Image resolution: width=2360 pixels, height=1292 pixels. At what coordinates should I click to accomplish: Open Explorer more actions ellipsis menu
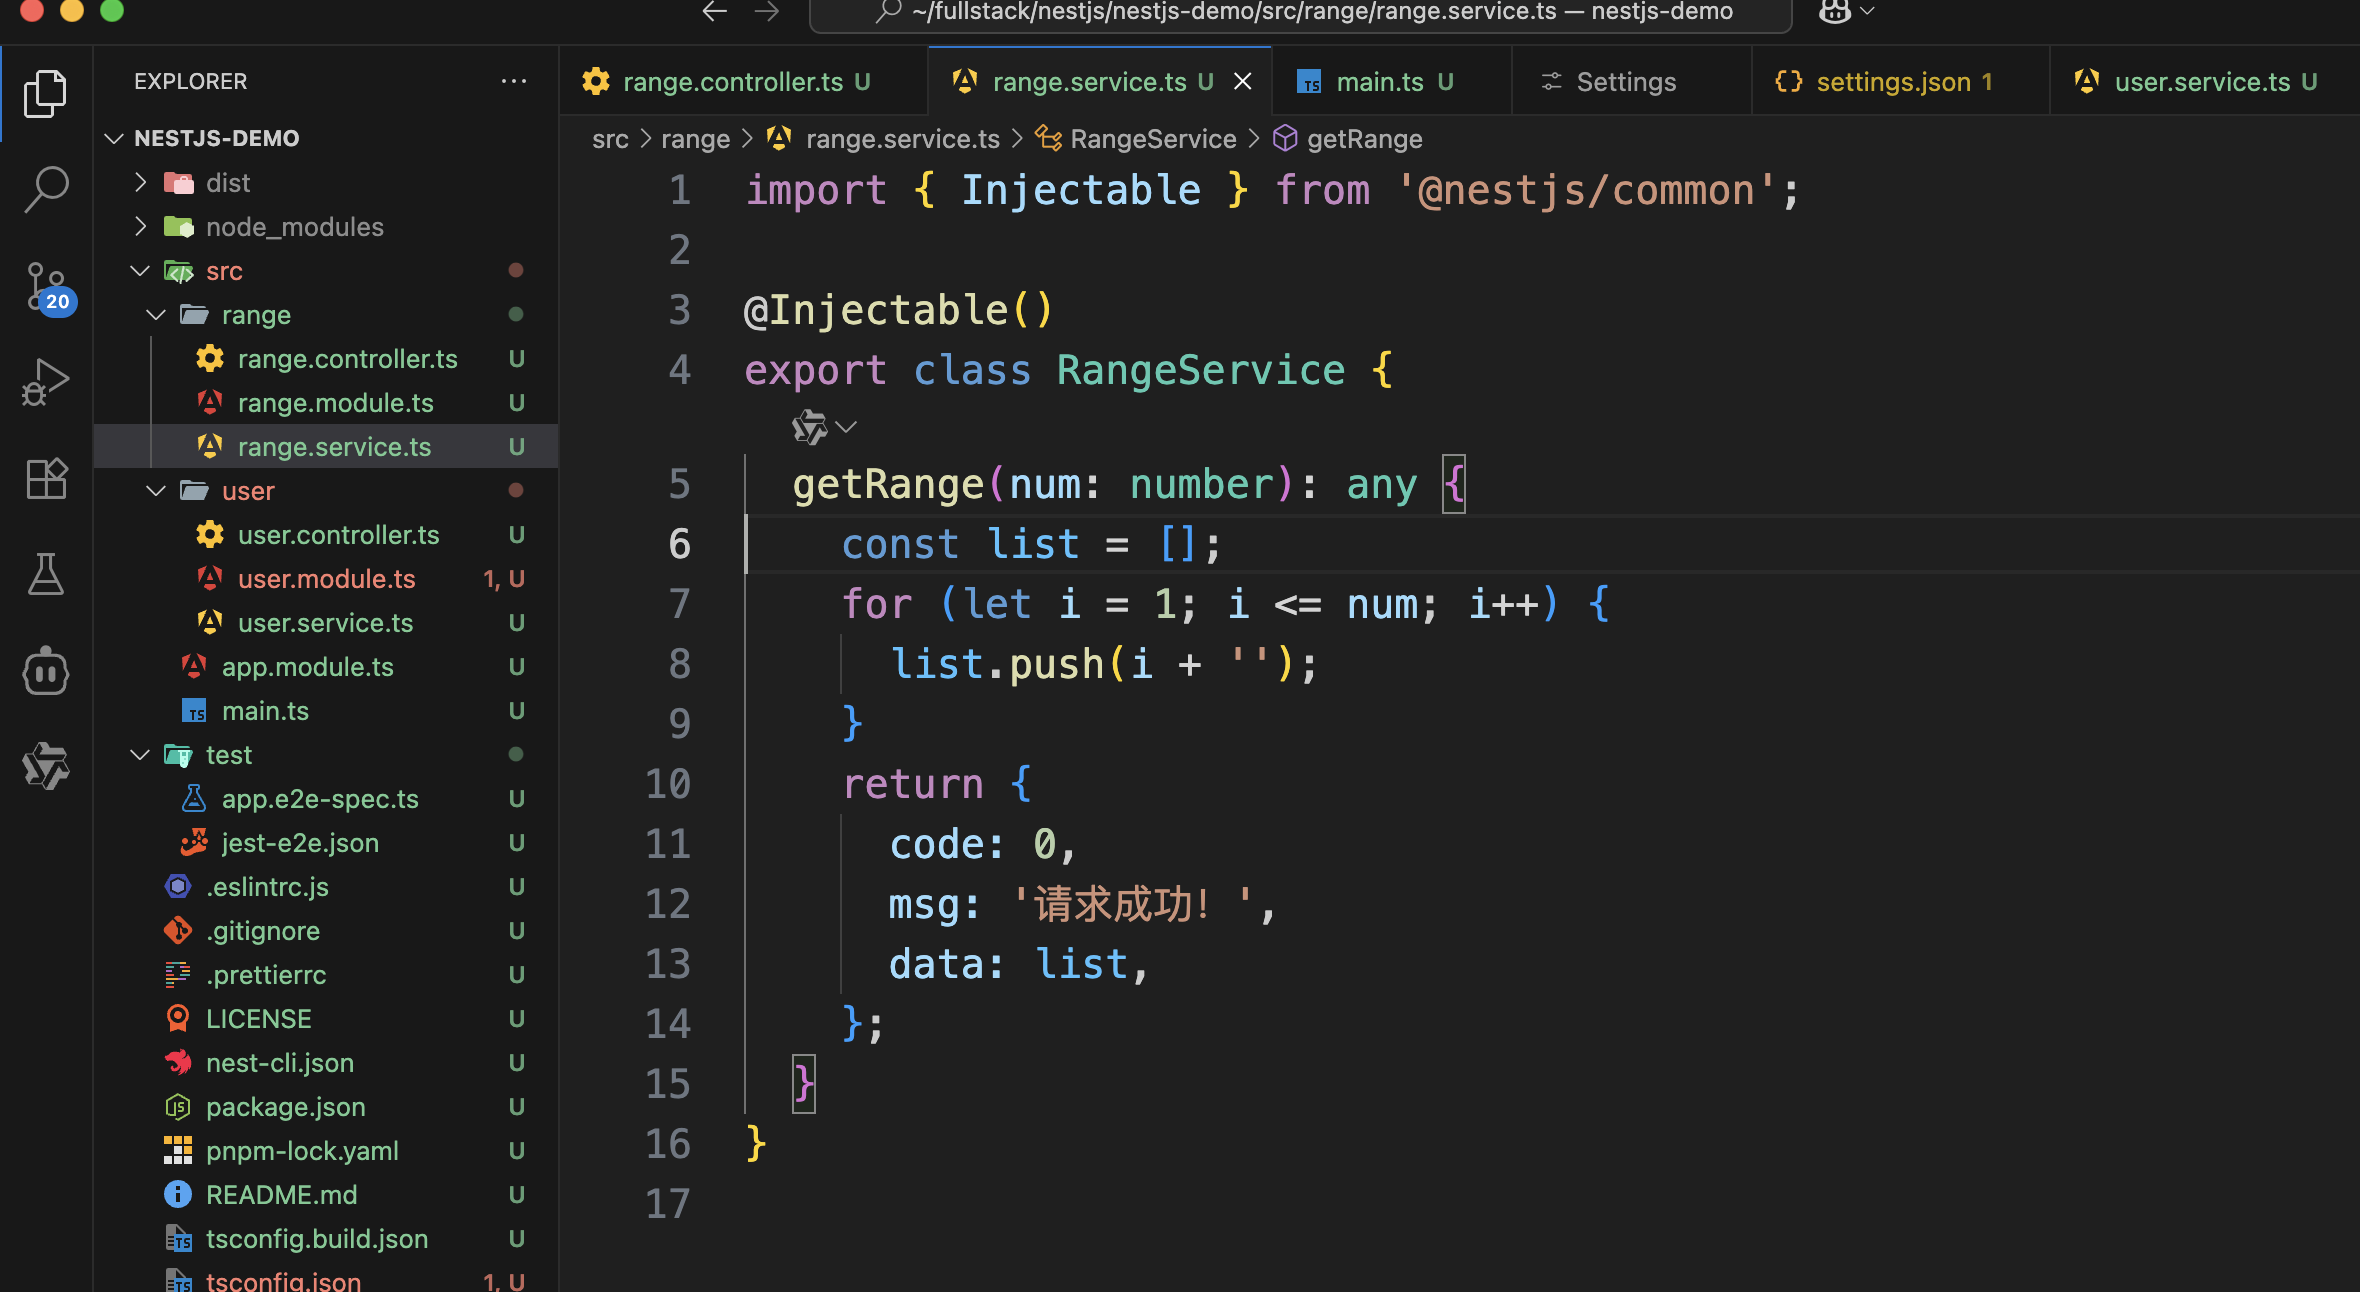coord(514,81)
